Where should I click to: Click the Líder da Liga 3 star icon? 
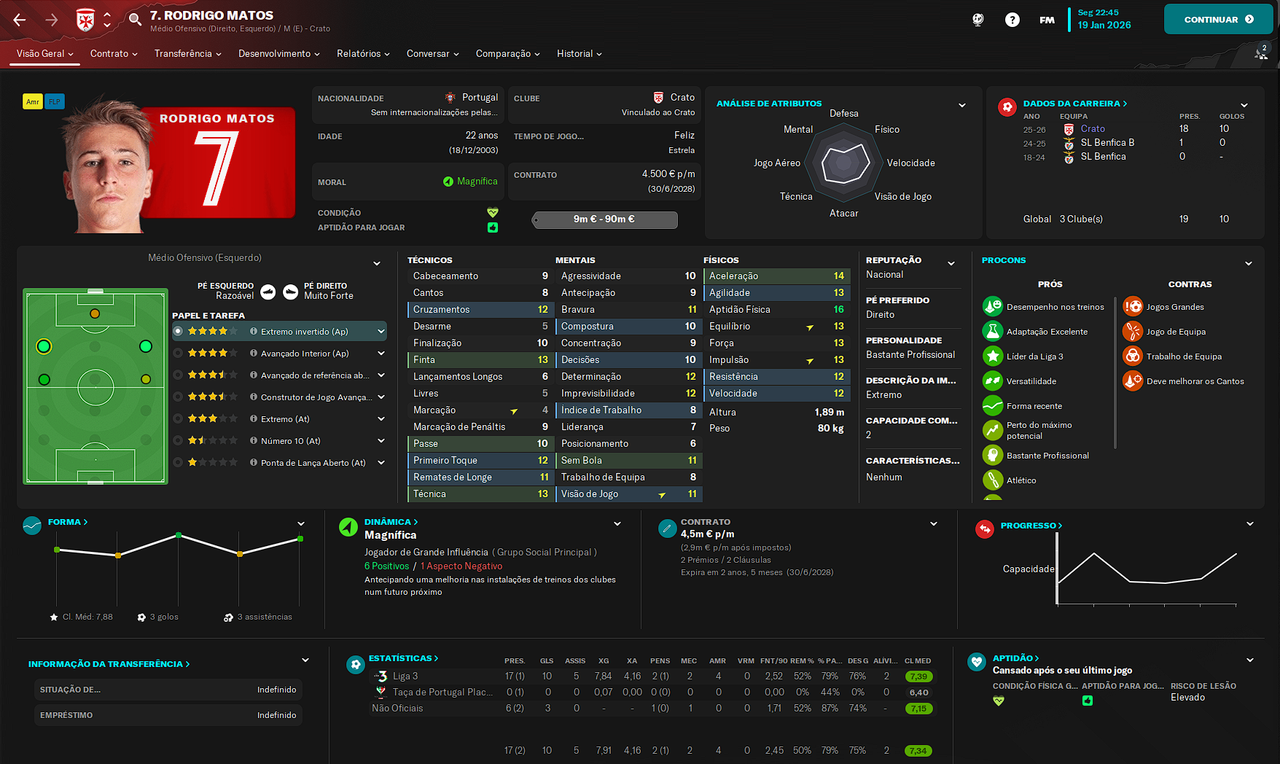[x=992, y=356]
